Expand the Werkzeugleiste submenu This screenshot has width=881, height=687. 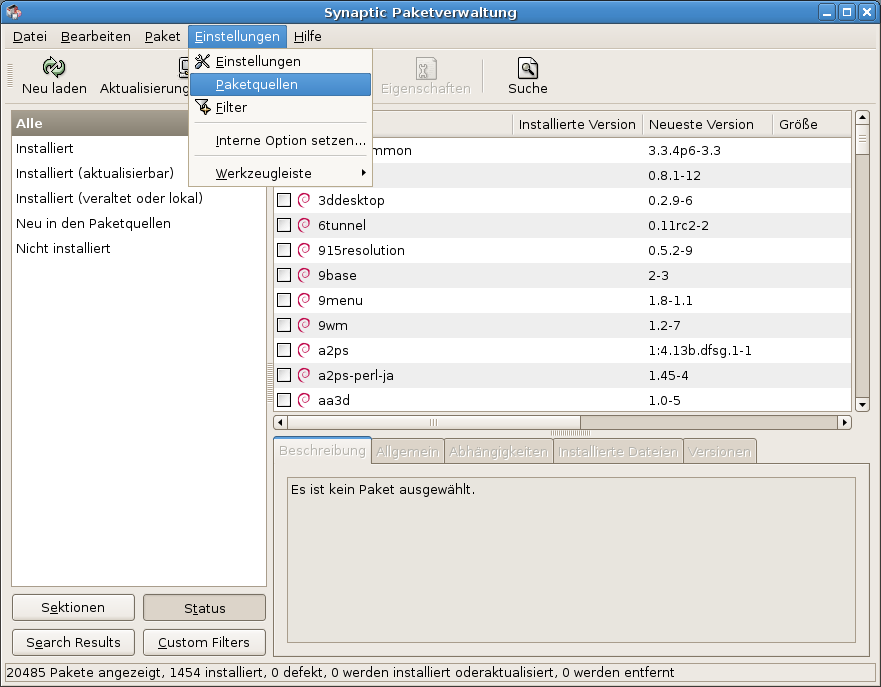(x=280, y=173)
